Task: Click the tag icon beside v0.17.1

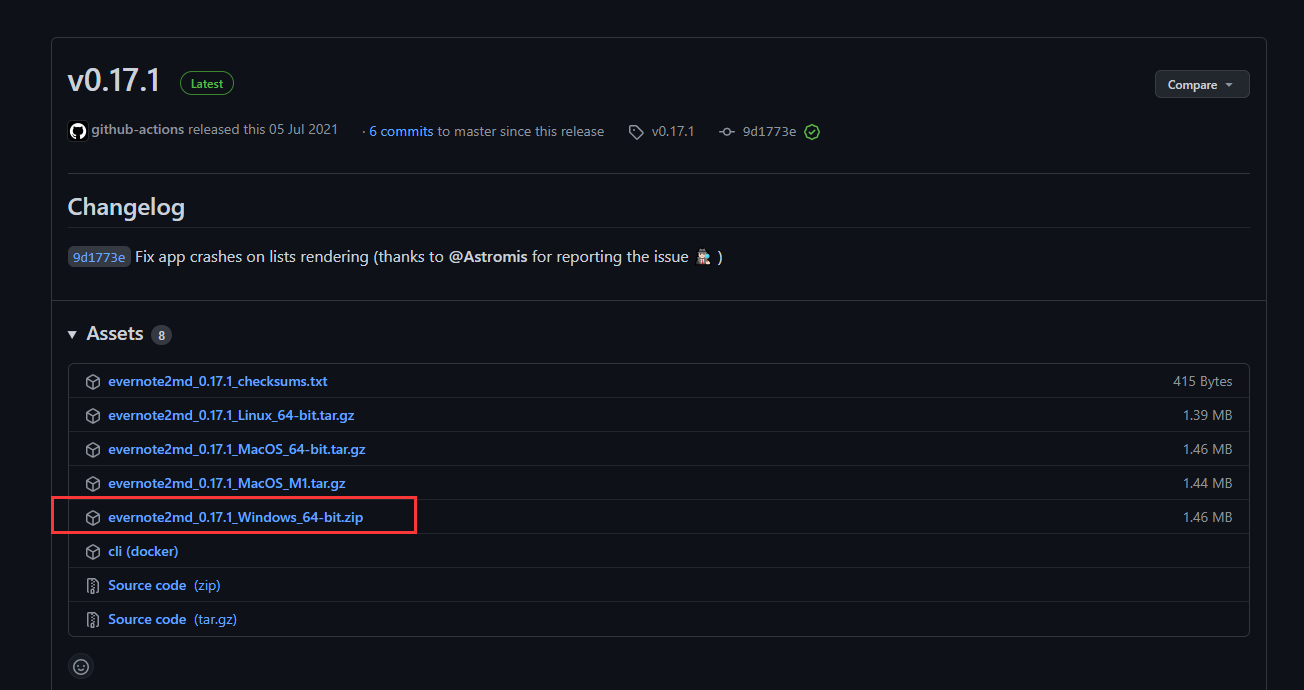Action: (636, 132)
